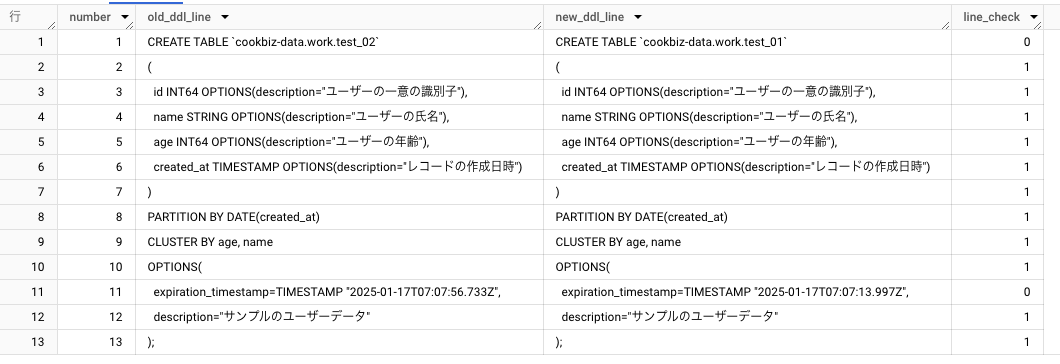The width and height of the screenshot is (1060, 364).
Task: Select new id INT64 OPTIONS cell
Action: point(748,92)
